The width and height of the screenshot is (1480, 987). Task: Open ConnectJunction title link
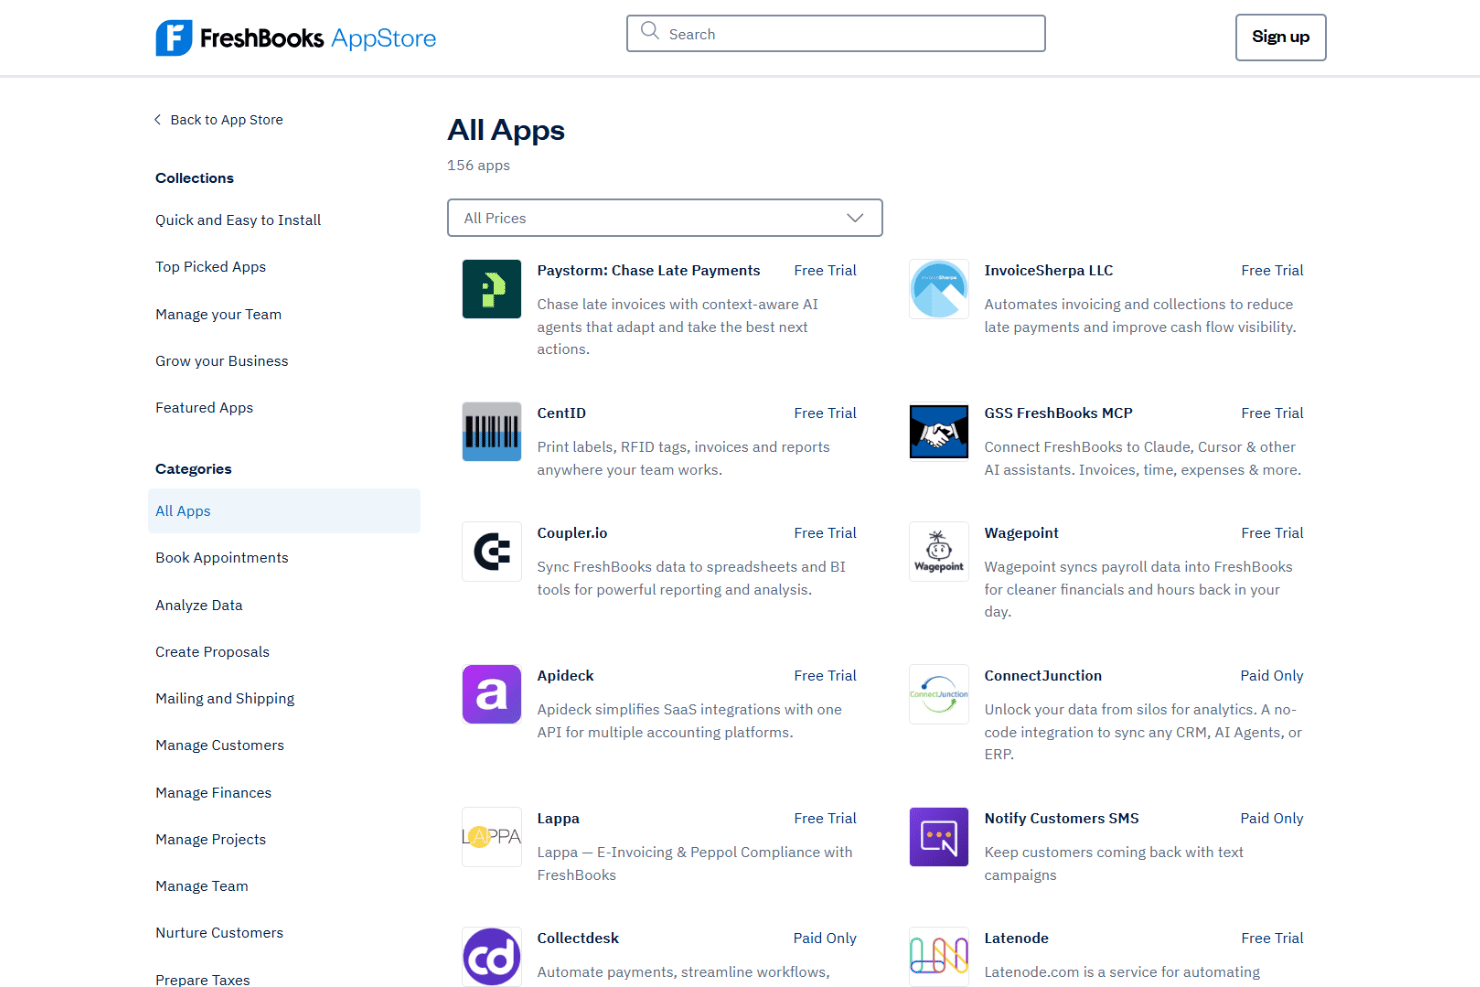point(1043,676)
